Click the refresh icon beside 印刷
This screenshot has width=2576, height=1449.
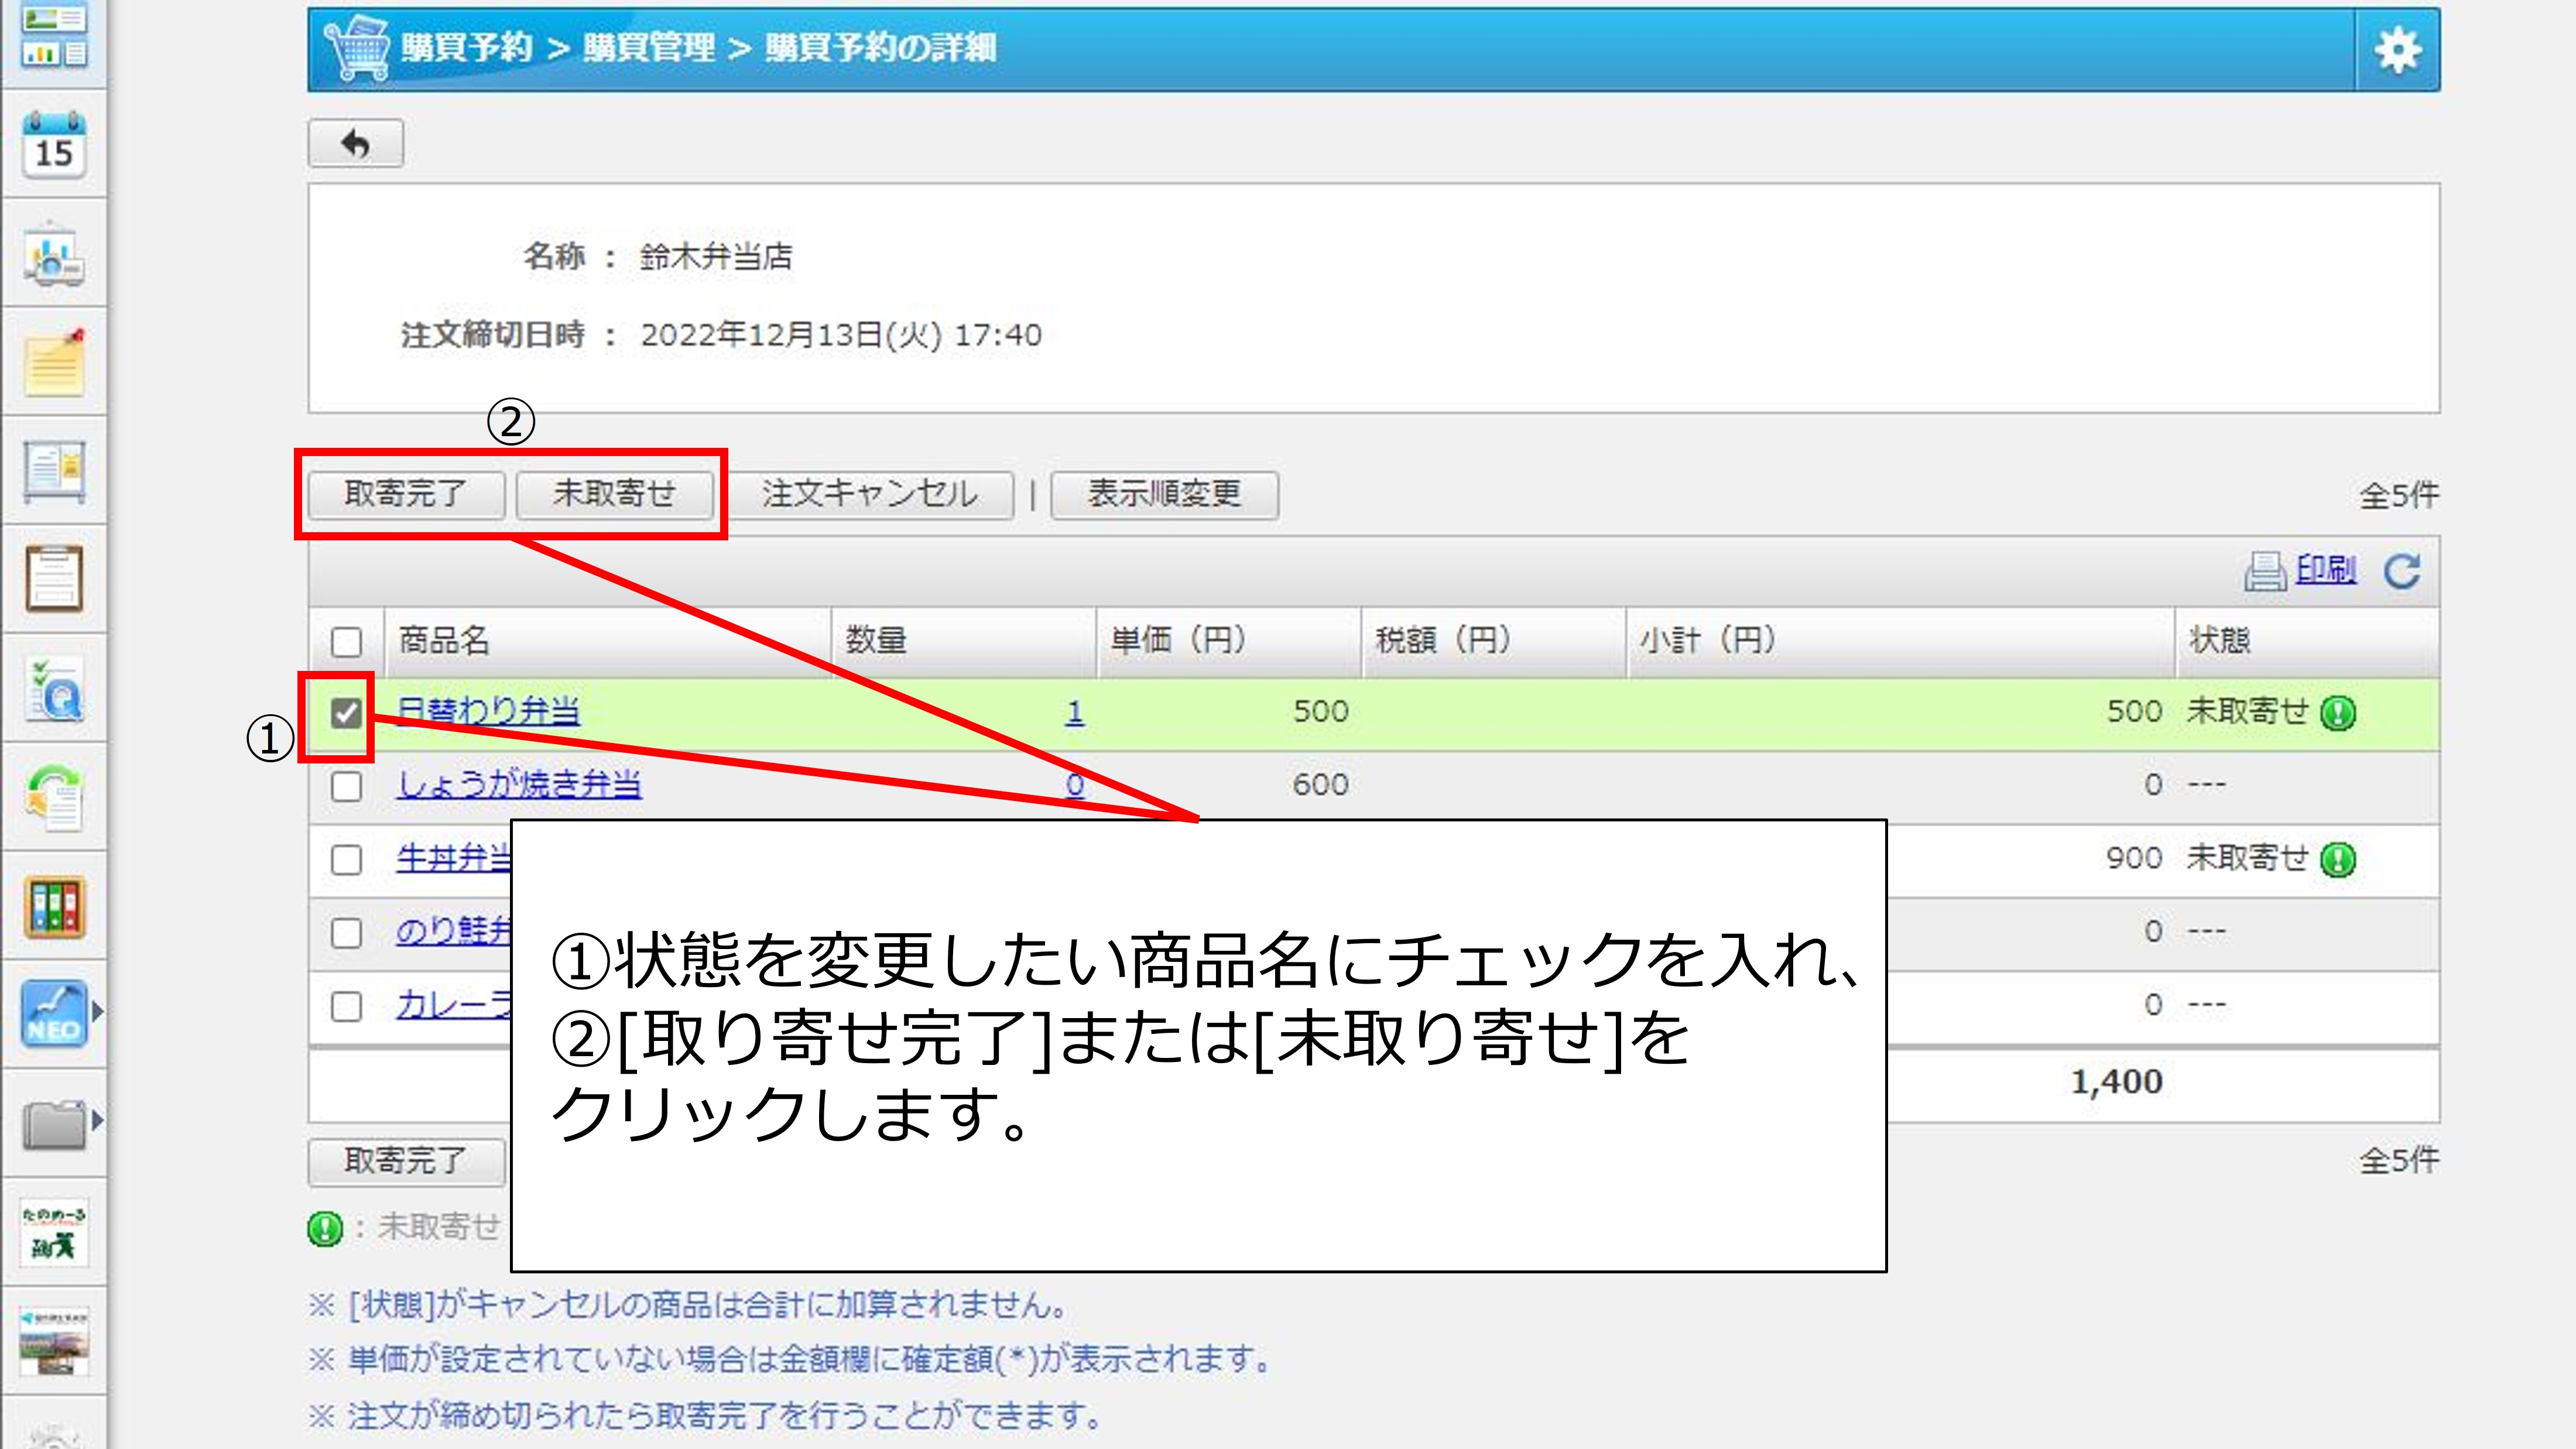click(x=2402, y=571)
